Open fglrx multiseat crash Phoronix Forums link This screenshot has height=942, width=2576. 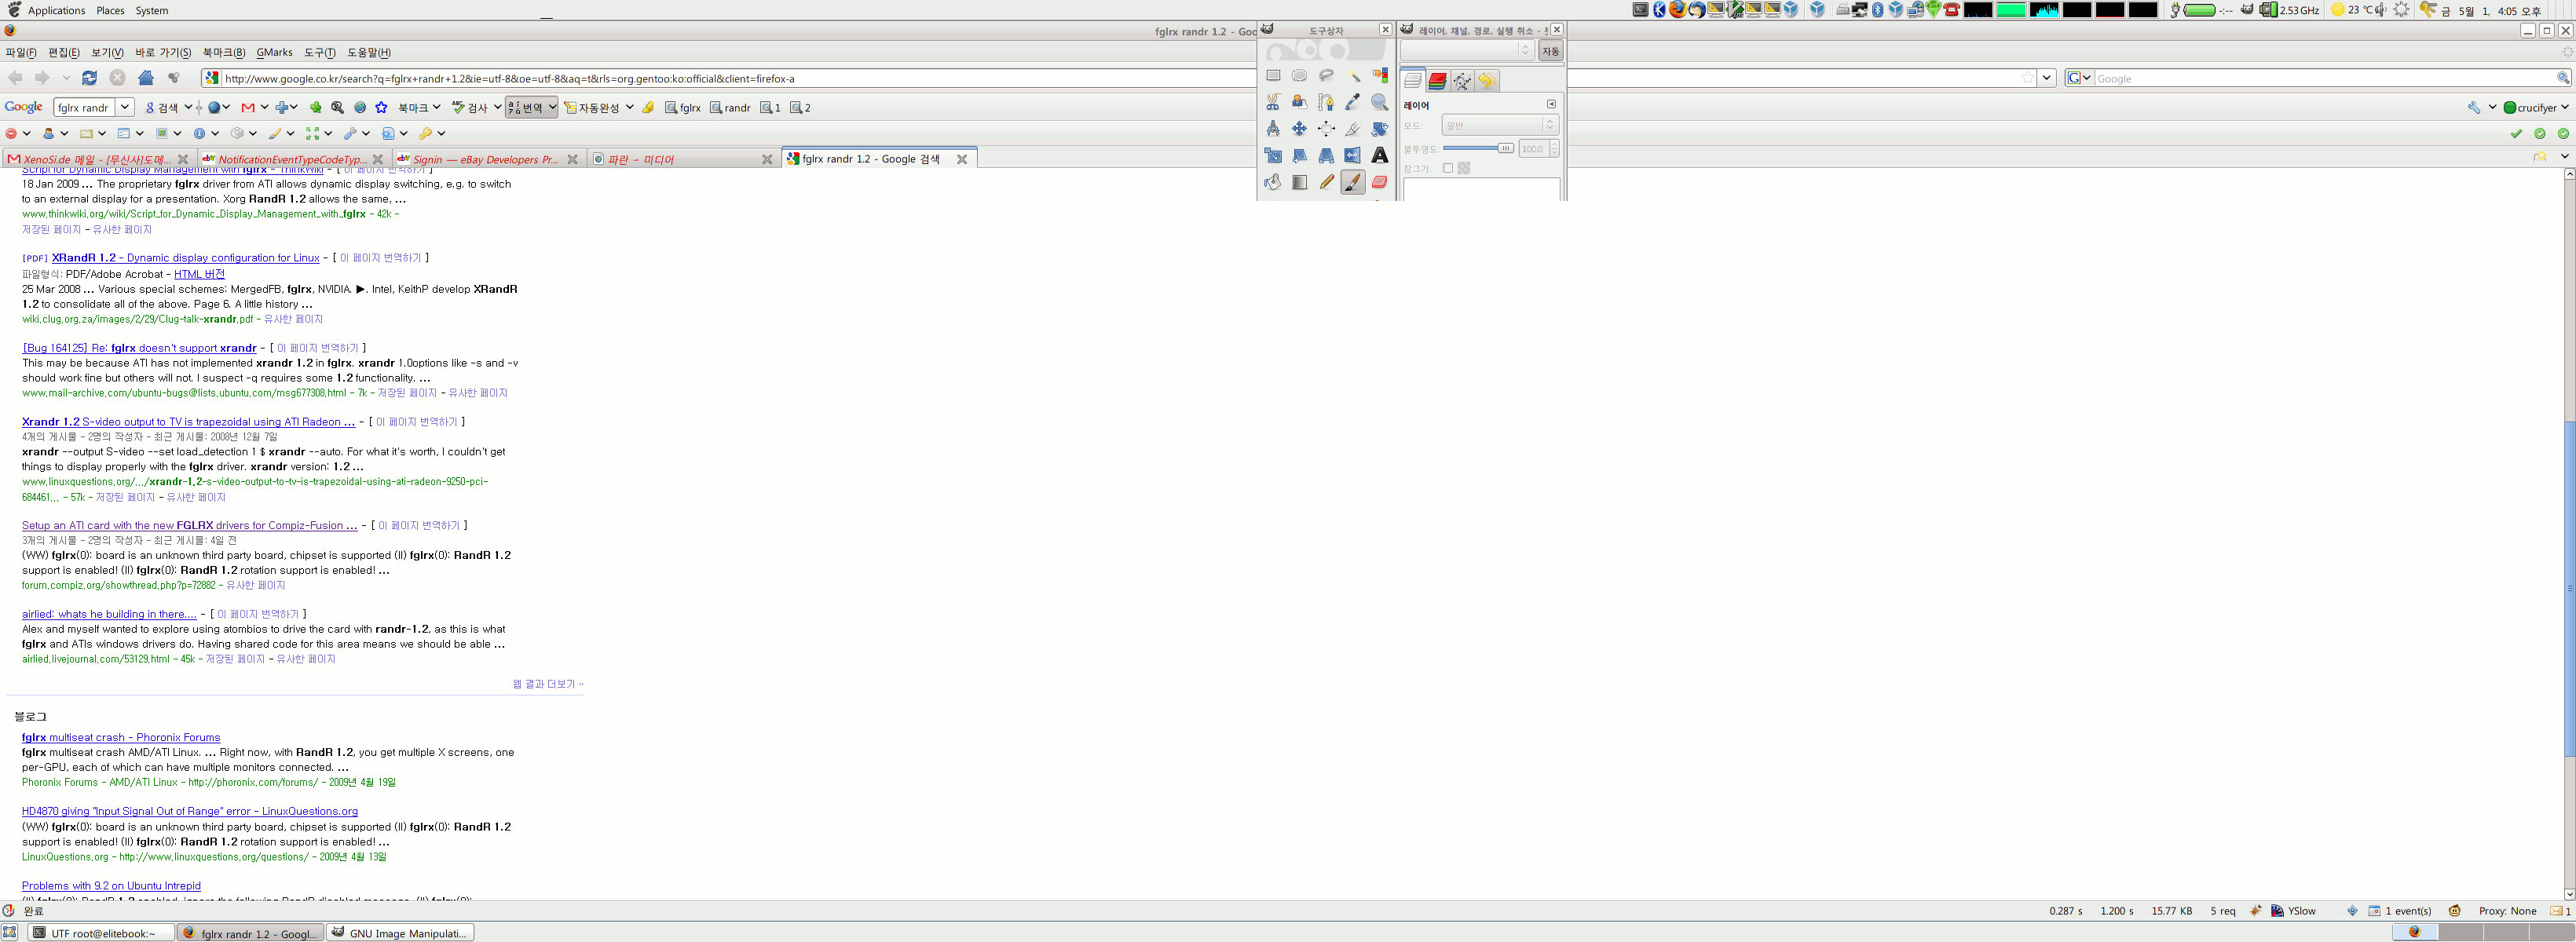(121, 737)
